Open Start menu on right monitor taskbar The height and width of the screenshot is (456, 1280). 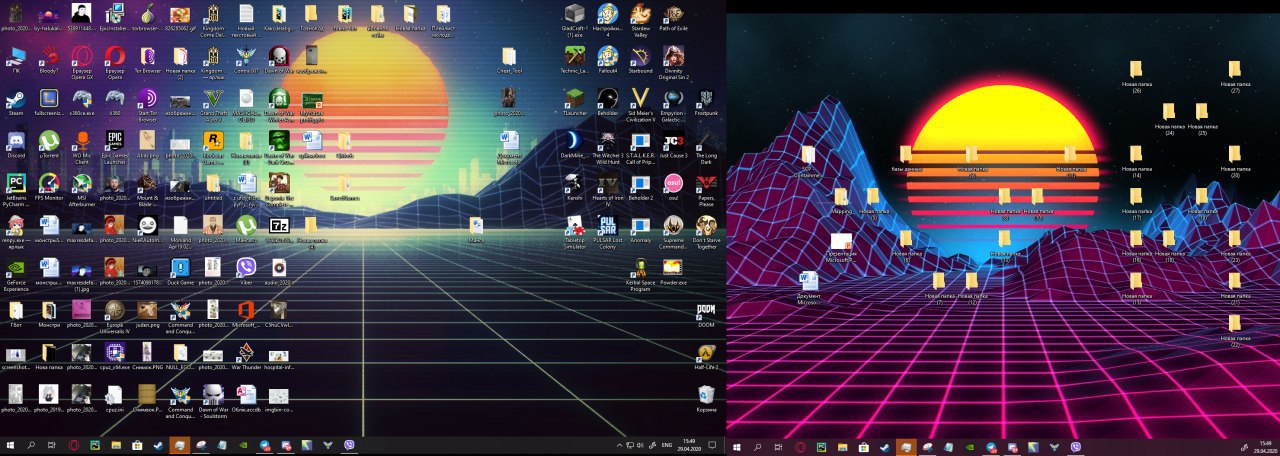(x=738, y=446)
